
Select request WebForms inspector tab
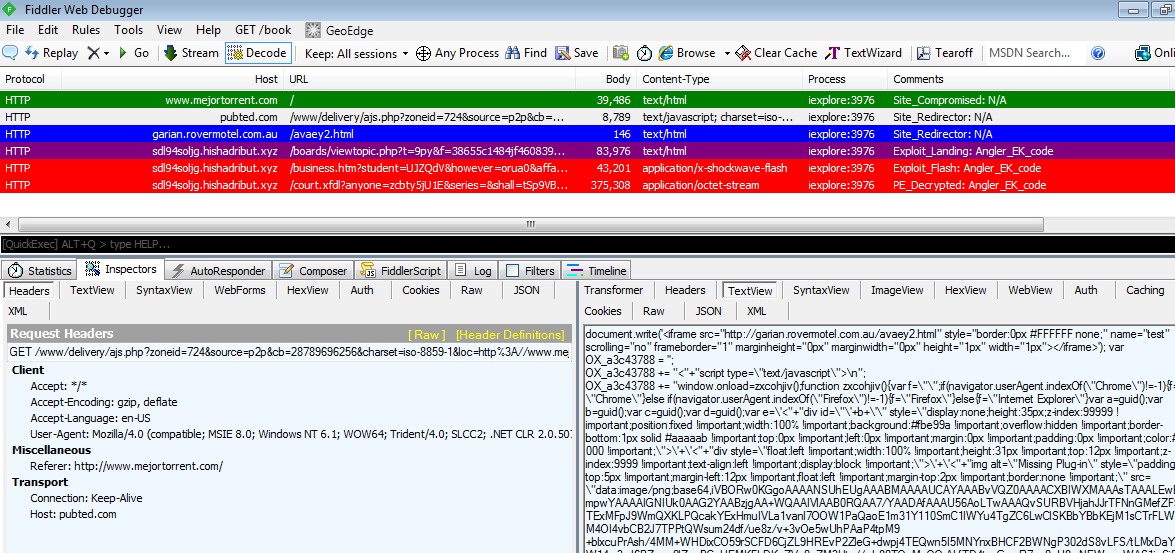pos(240,290)
